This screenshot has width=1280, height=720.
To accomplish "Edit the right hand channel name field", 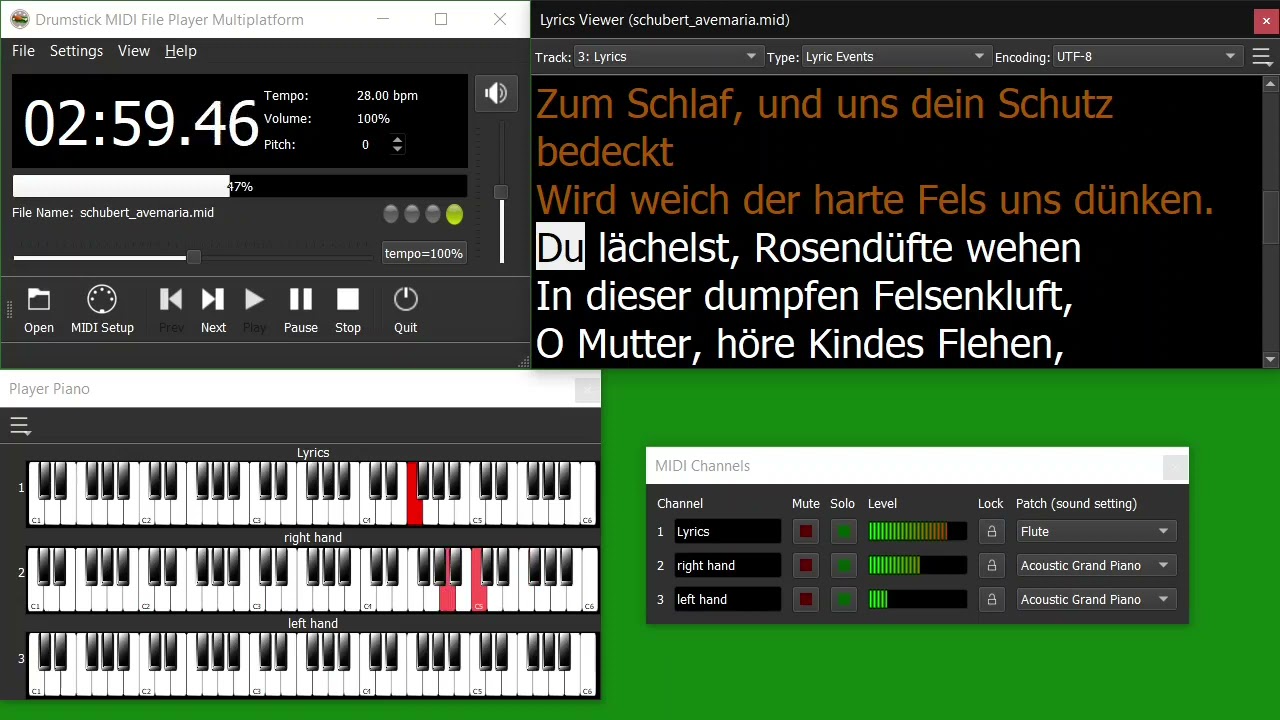I will tap(727, 566).
